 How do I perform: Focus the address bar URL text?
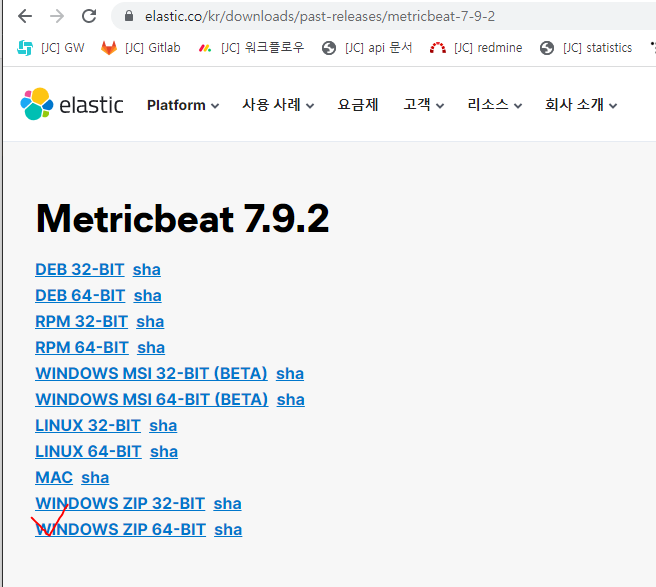coord(320,16)
